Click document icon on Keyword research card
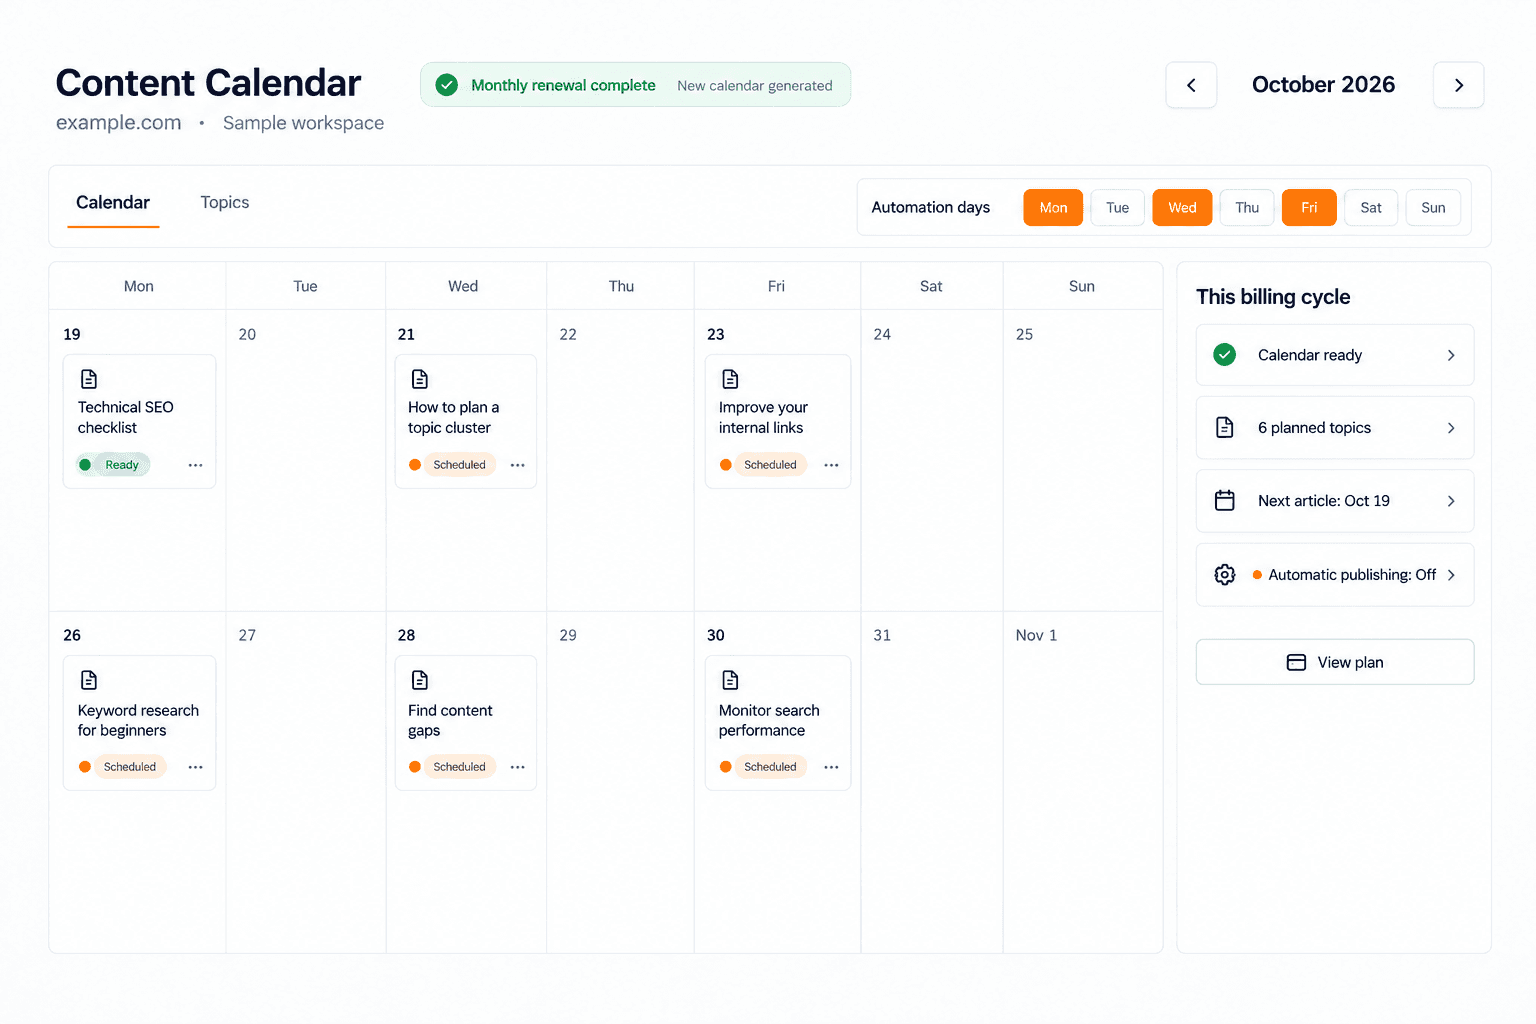This screenshot has height=1024, width=1536. tap(89, 680)
